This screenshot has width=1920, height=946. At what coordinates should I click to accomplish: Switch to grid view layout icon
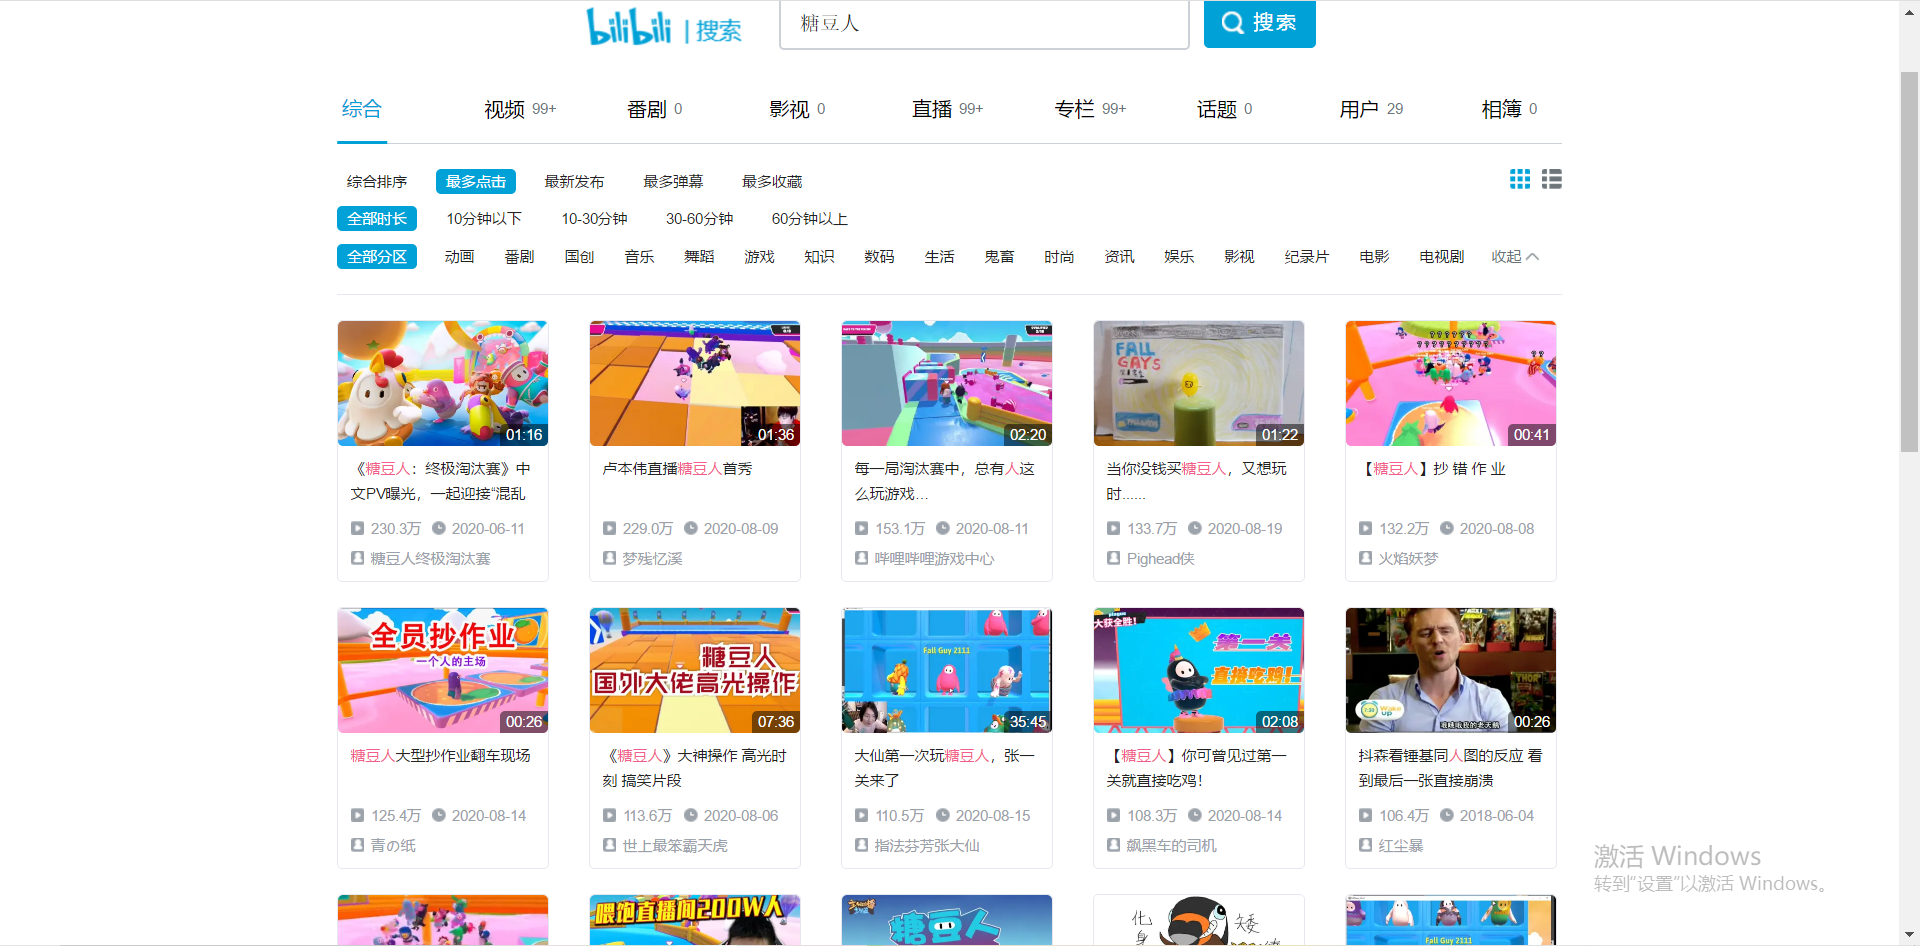tap(1520, 179)
